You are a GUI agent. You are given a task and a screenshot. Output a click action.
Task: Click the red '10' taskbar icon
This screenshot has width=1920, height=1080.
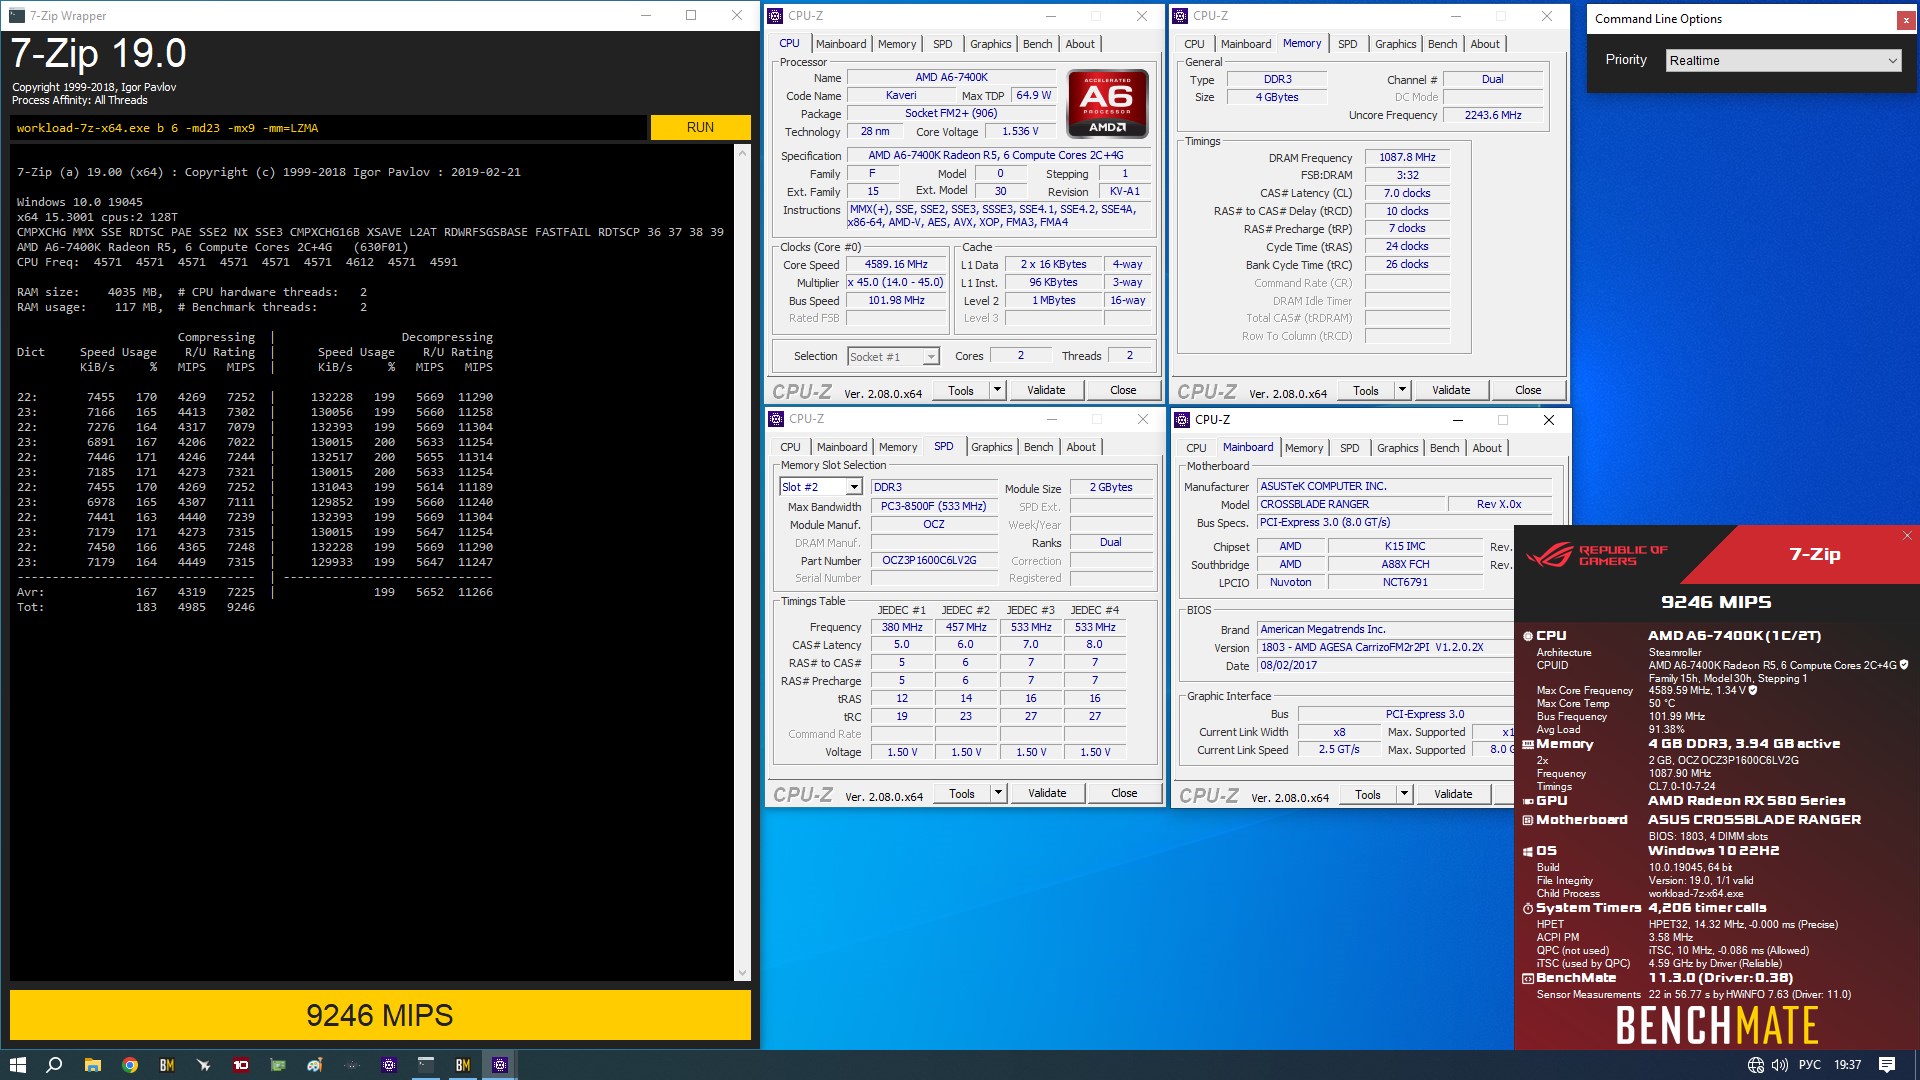(240, 1065)
